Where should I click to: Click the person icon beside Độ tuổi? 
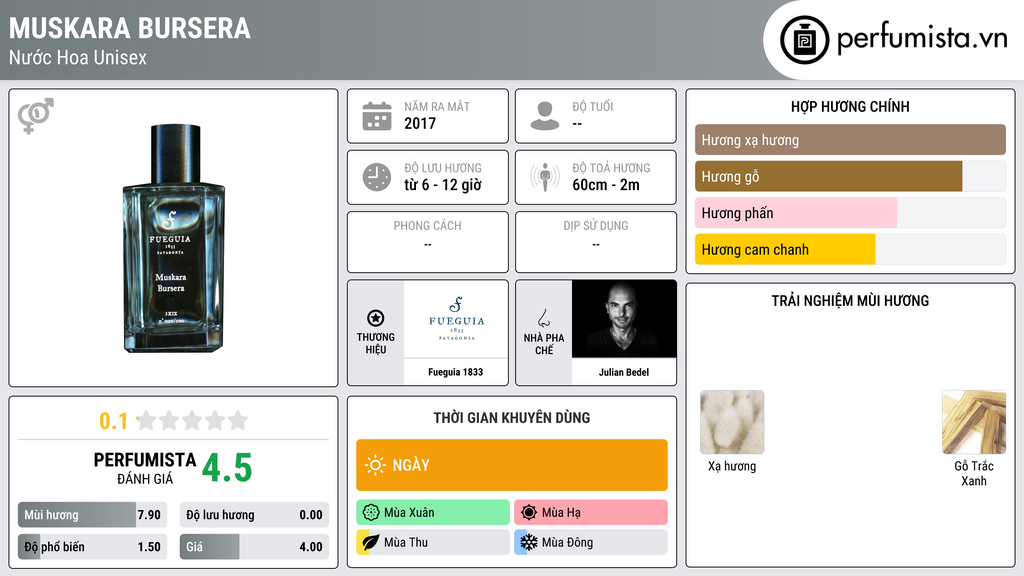pos(545,116)
